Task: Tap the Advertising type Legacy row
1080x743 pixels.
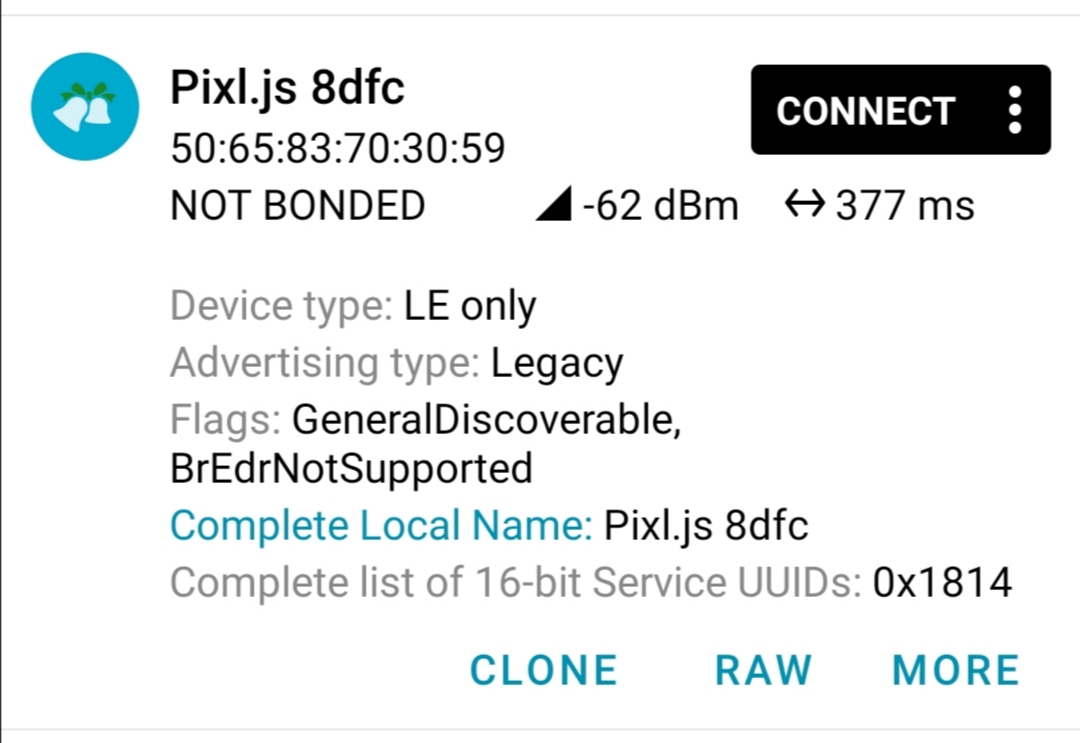Action: pyautogui.click(x=397, y=363)
